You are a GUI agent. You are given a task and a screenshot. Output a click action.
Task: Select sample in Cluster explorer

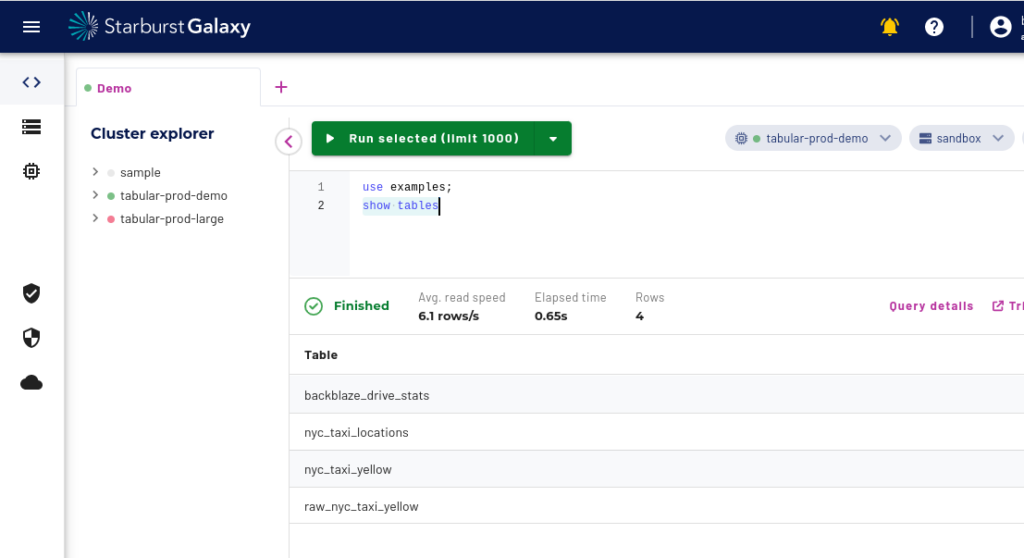point(140,172)
